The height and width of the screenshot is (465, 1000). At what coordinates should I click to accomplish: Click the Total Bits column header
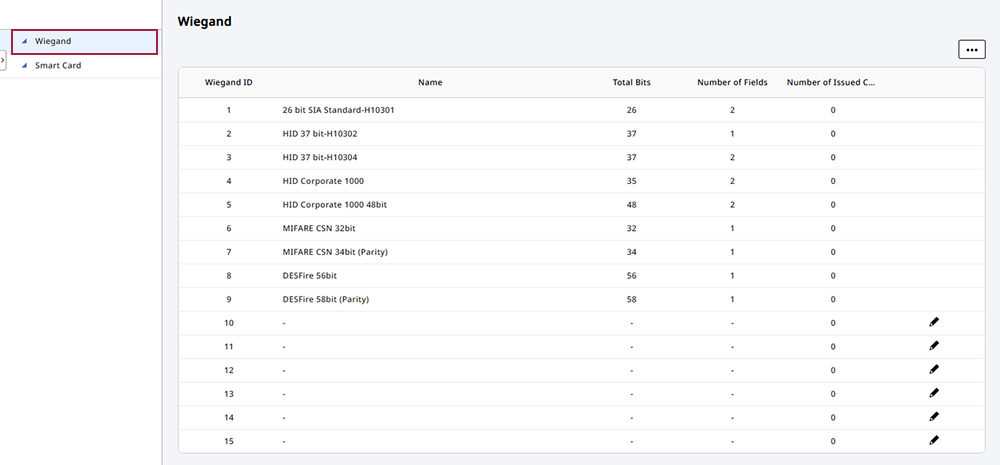click(x=631, y=82)
